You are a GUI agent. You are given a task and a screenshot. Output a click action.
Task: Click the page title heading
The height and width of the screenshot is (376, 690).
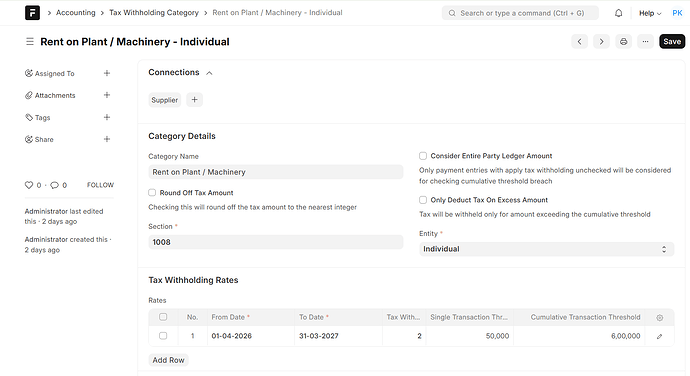point(135,42)
